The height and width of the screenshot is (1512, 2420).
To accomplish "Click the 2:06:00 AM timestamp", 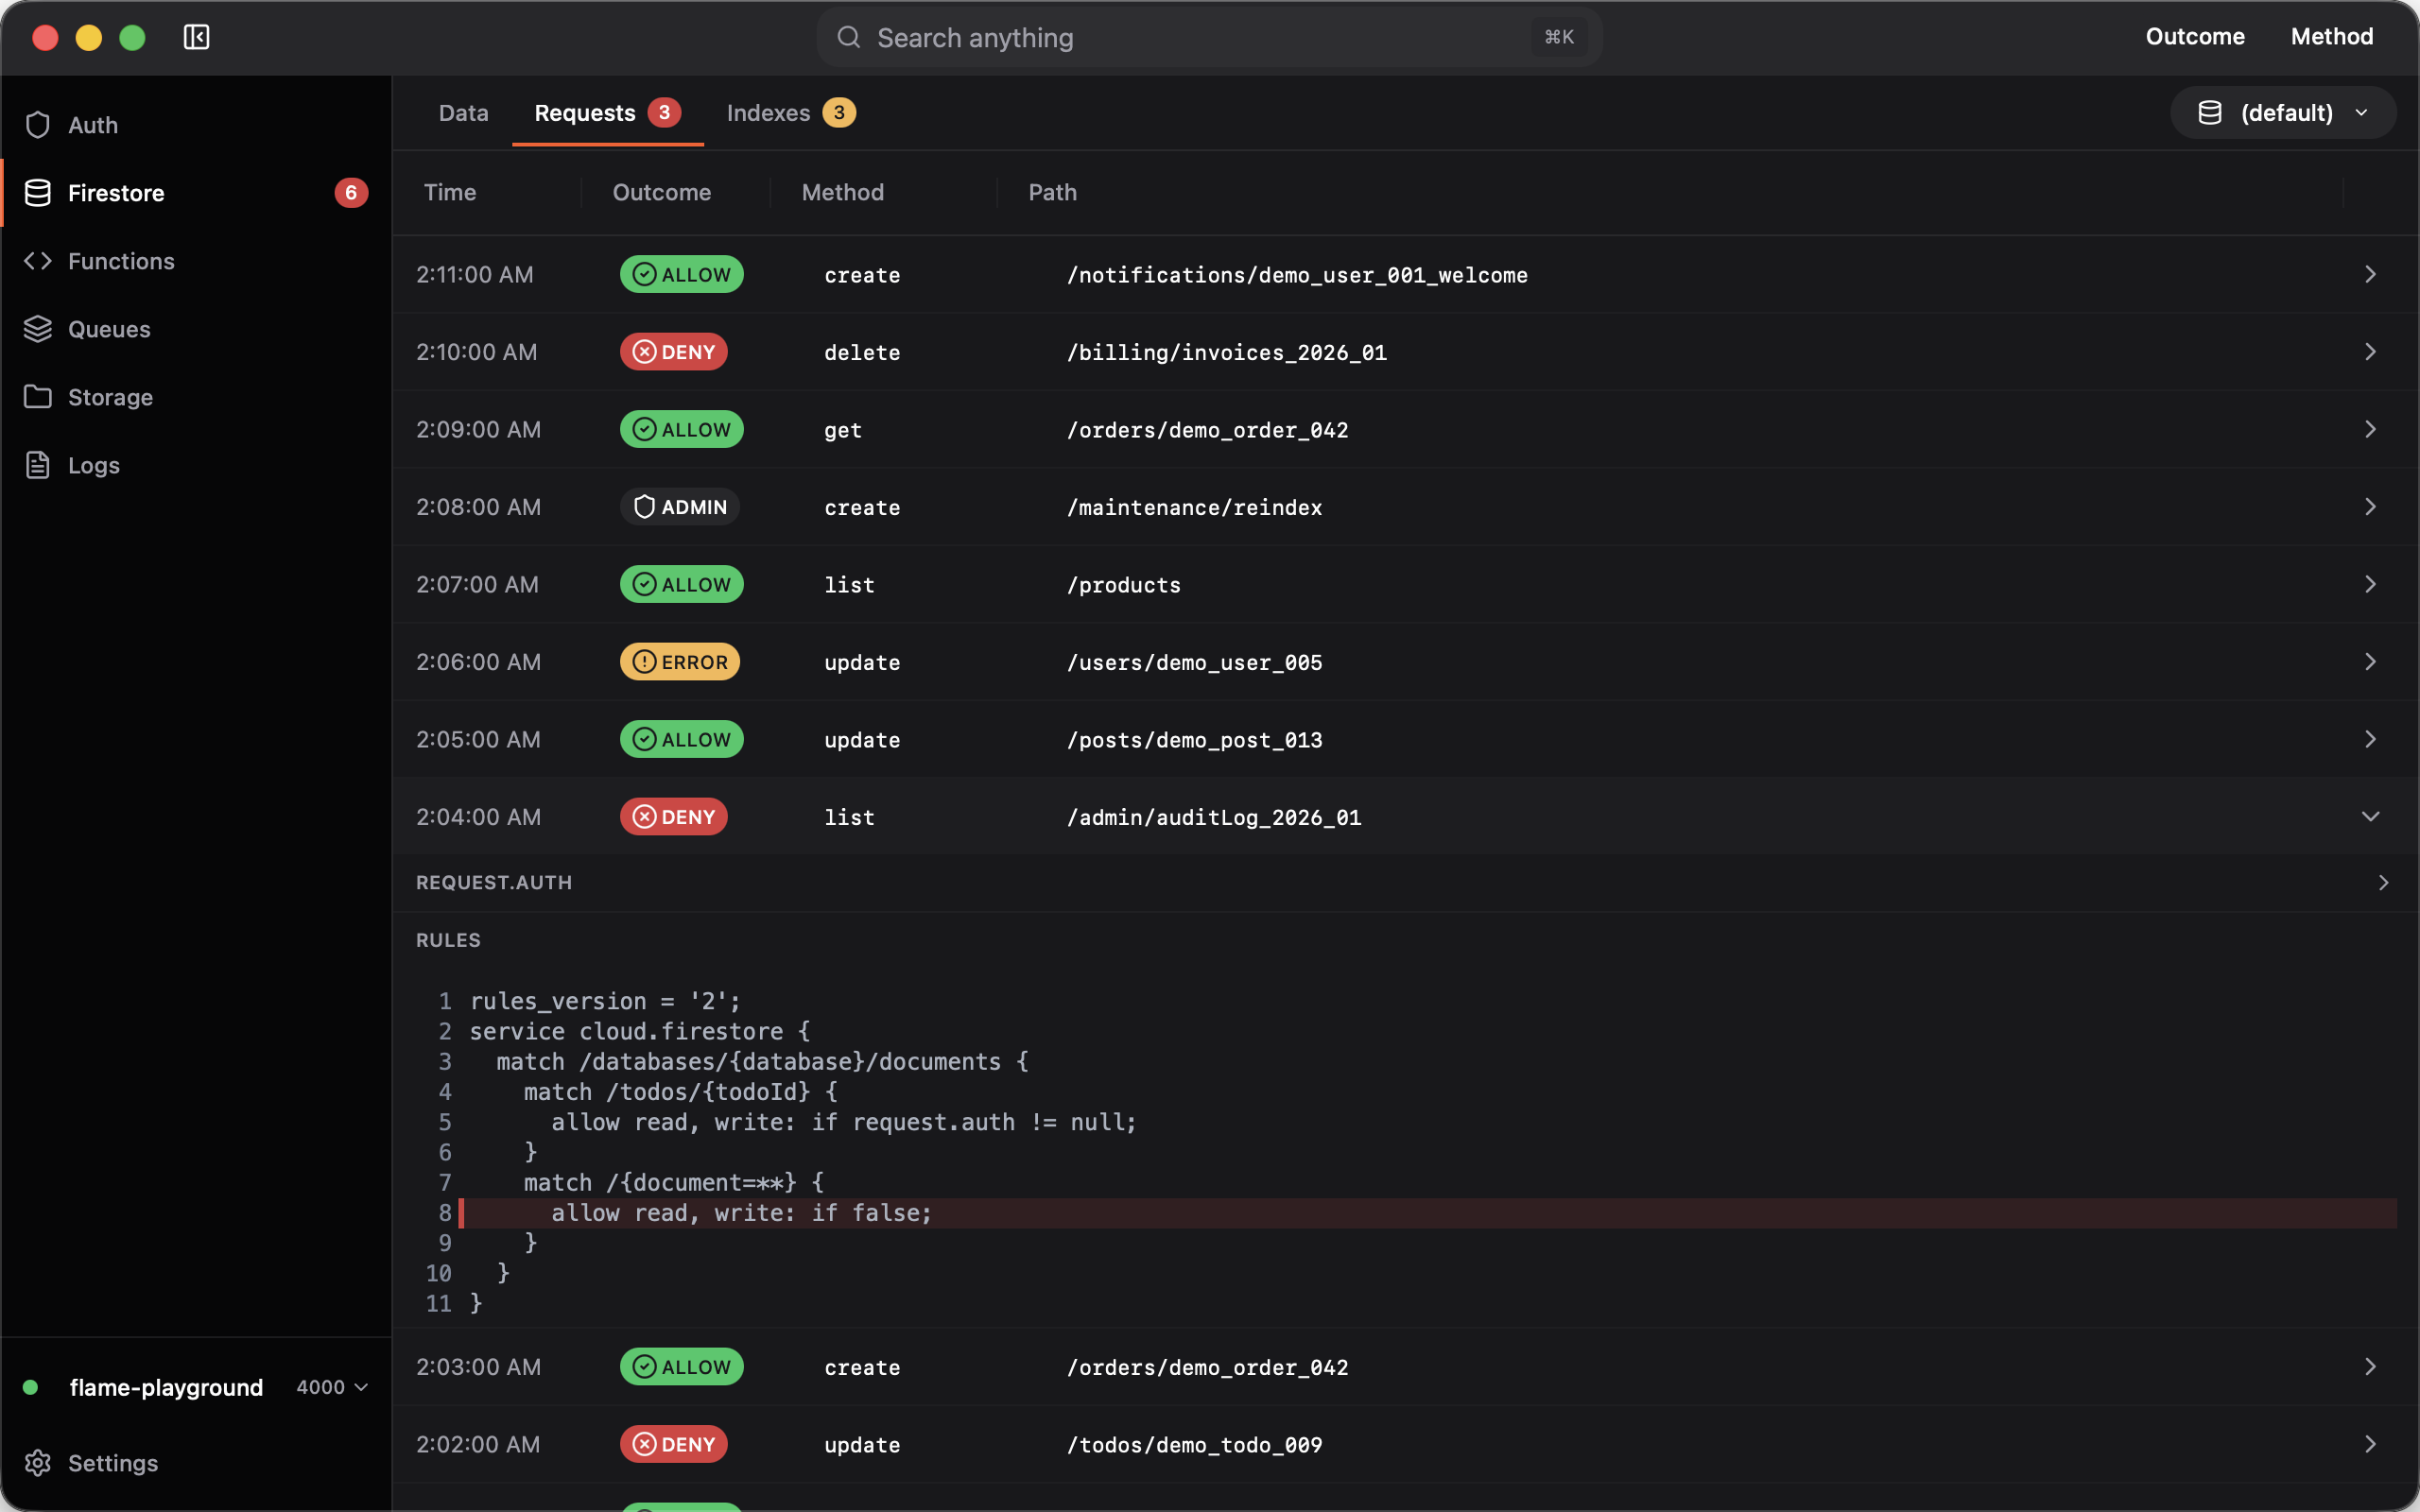I will click(478, 662).
